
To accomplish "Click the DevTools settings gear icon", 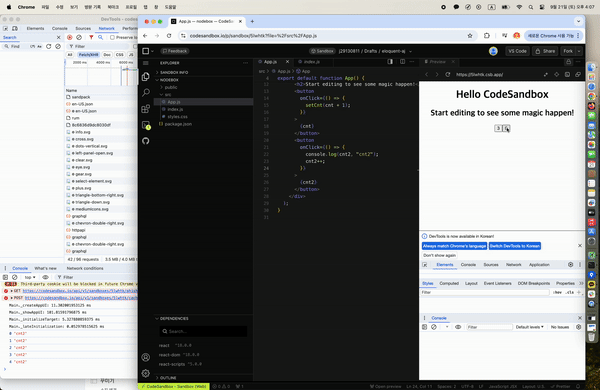I will (x=570, y=264).
